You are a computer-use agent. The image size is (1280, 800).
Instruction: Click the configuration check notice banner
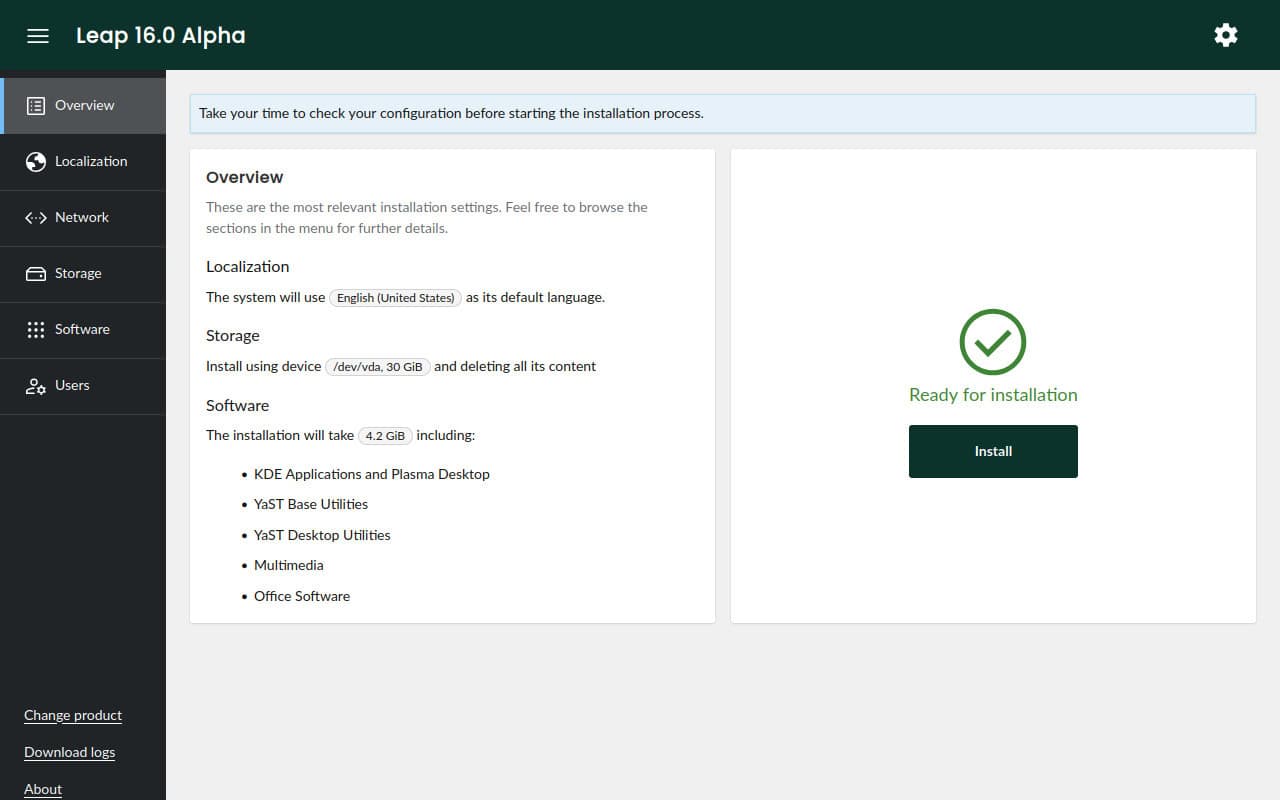point(722,113)
